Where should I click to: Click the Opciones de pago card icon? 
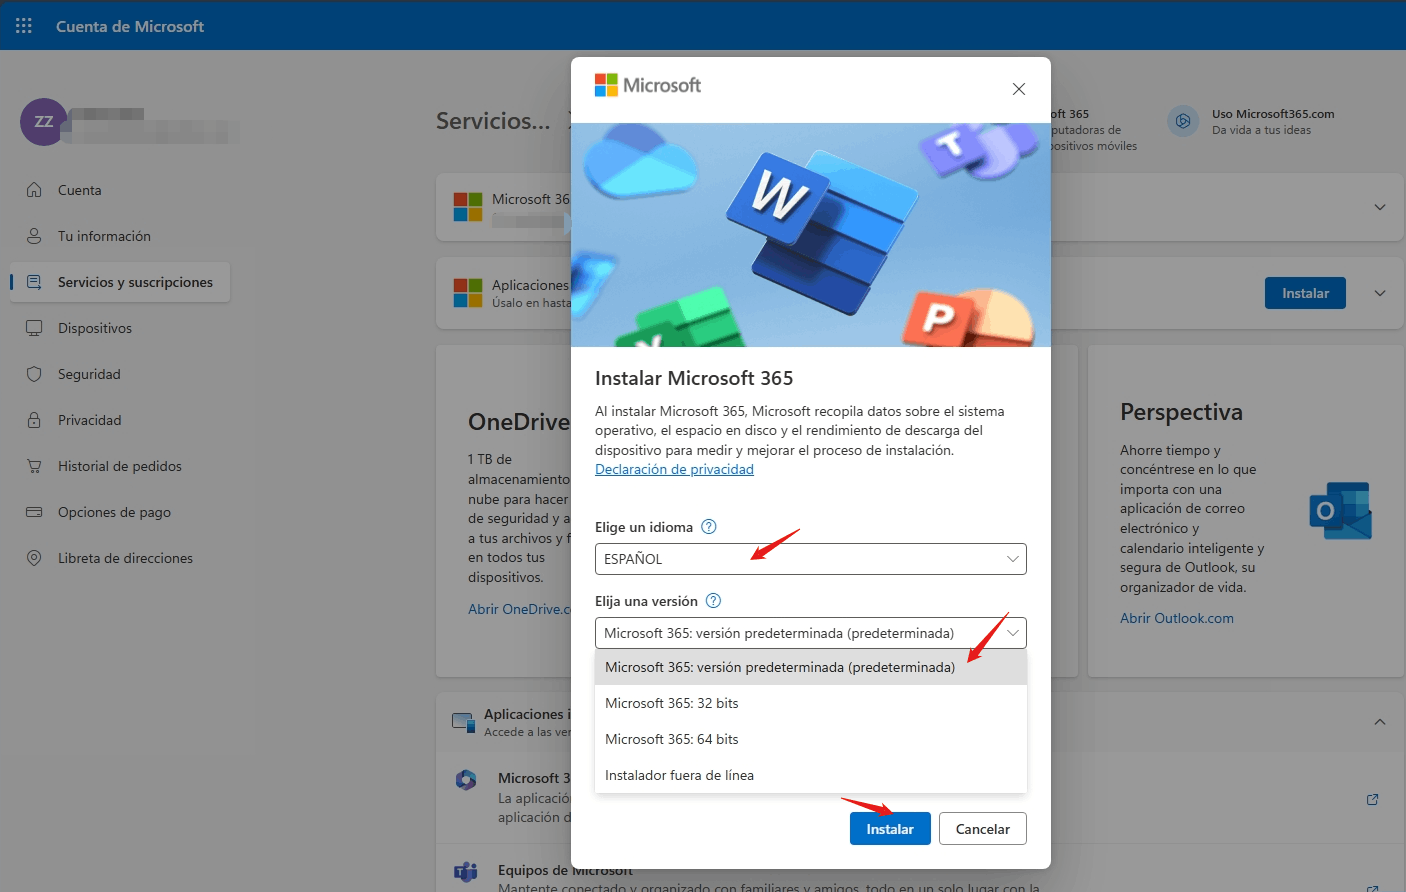34,512
